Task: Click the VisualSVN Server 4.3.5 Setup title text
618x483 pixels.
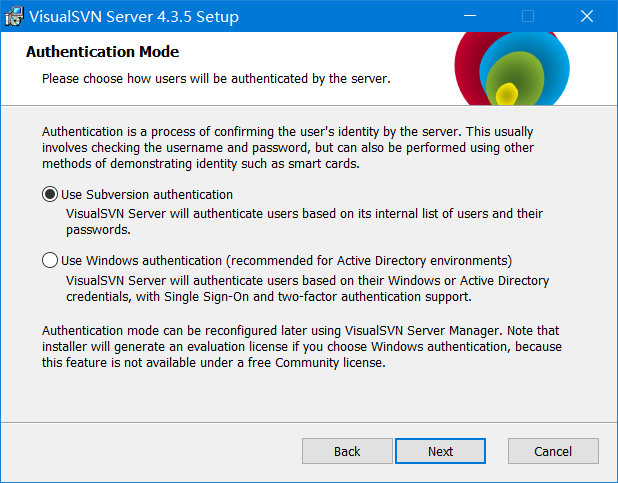Action: click(x=134, y=17)
